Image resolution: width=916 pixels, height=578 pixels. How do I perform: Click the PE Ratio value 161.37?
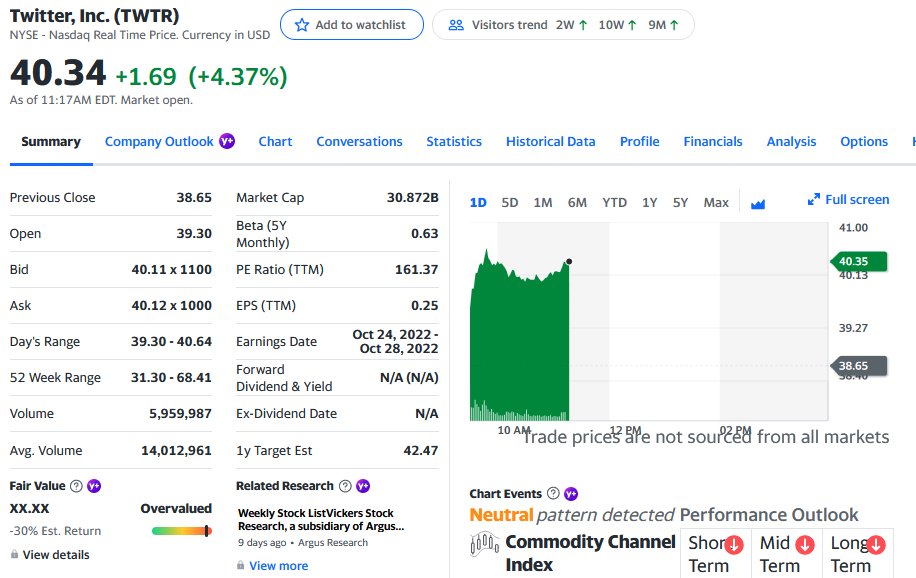(417, 269)
